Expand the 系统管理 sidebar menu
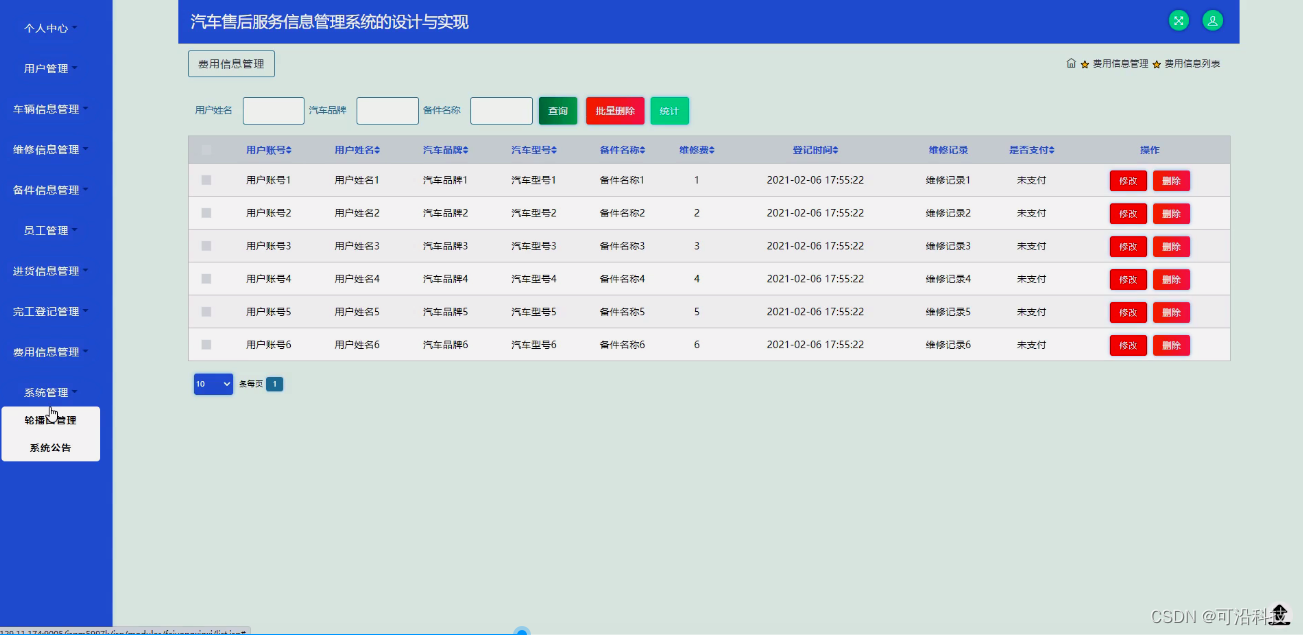 (x=45, y=391)
